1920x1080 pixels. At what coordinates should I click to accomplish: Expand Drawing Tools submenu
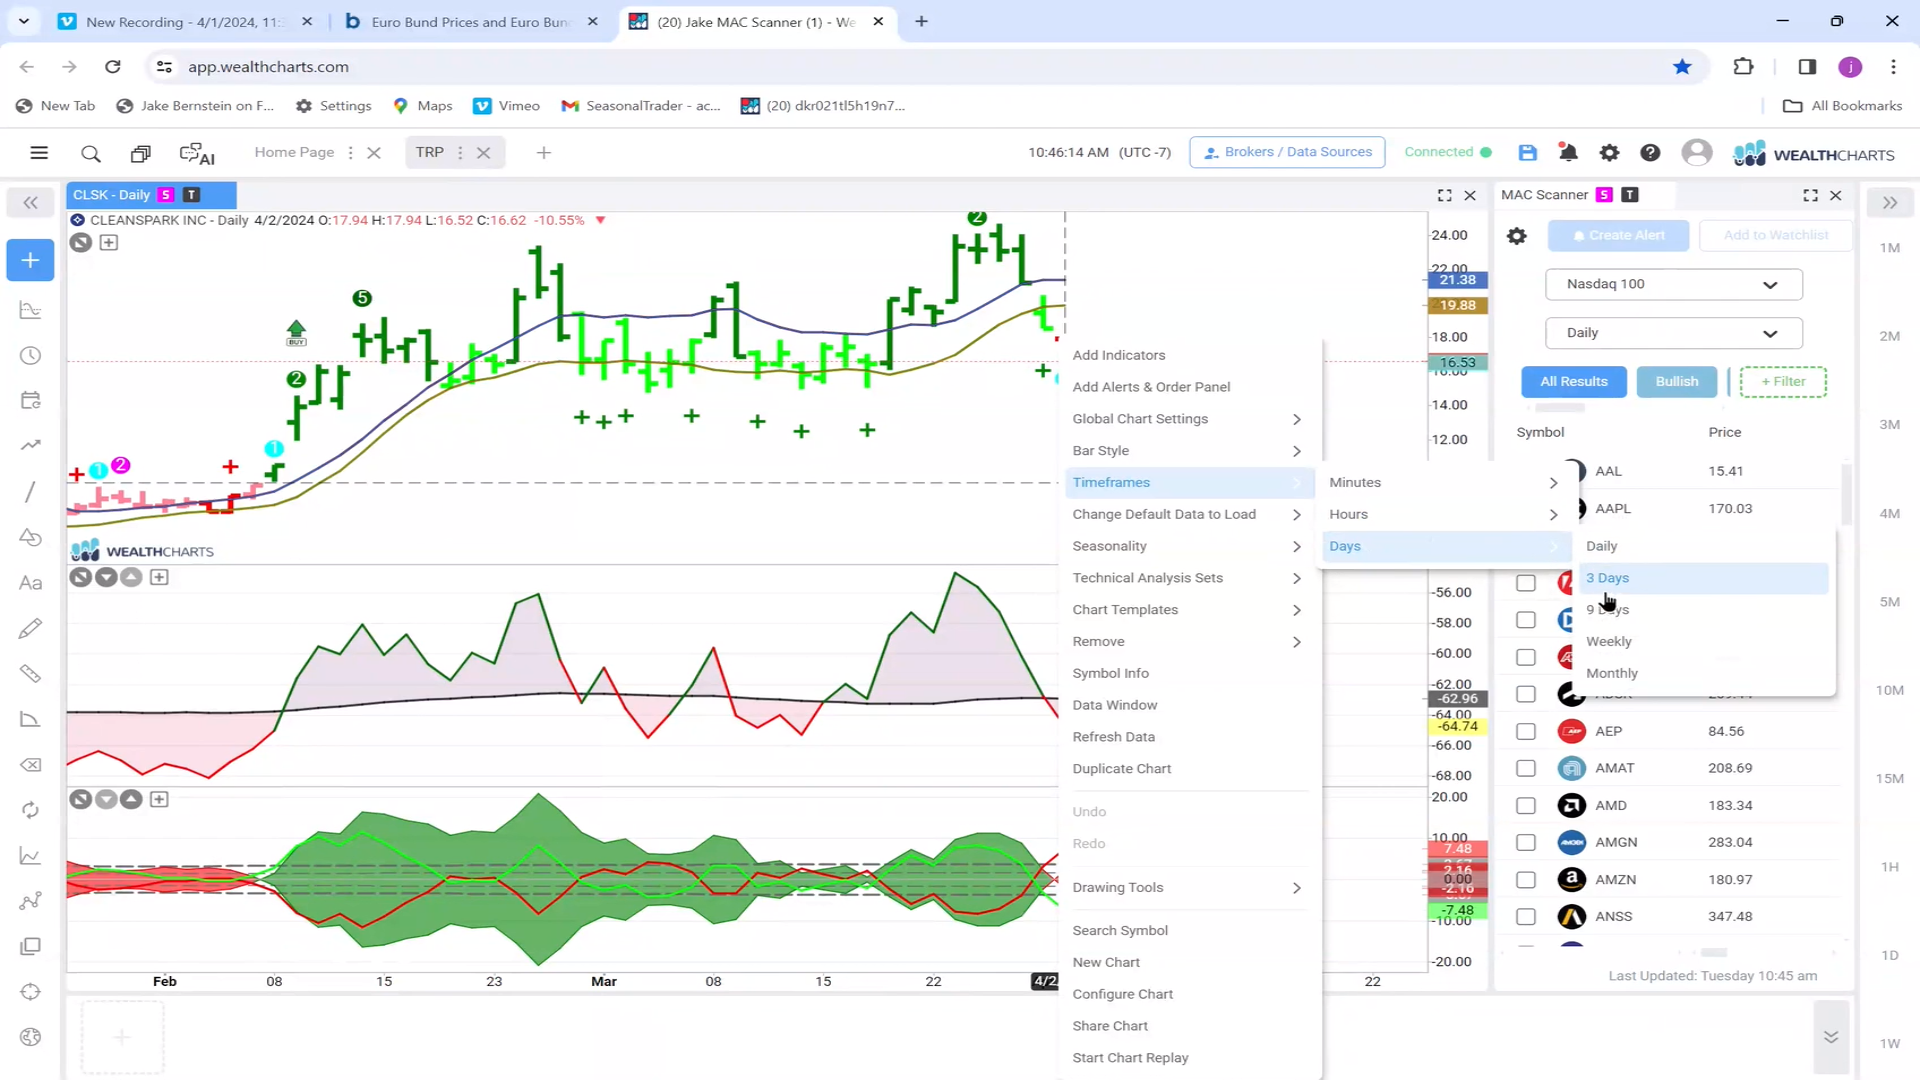1187,888
